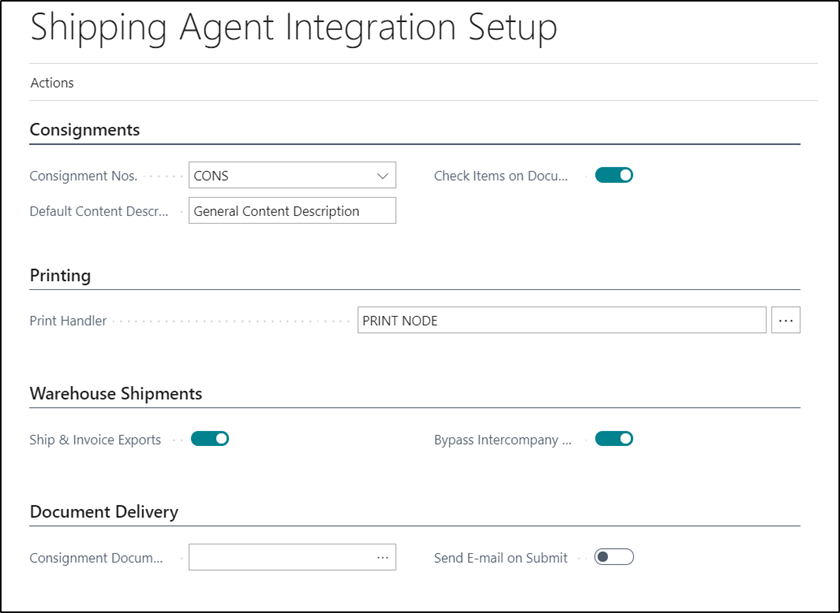Screen dimensions: 840x613
Task: Collapse the Warehouse Shipments section header
Action: (x=116, y=394)
